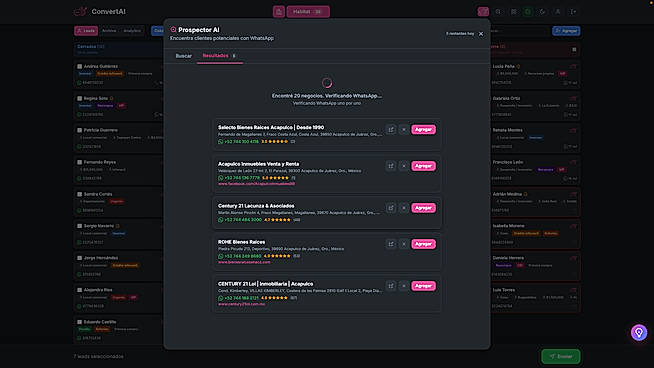
Task: Toggle the dark mode moon icon
Action: [543, 12]
